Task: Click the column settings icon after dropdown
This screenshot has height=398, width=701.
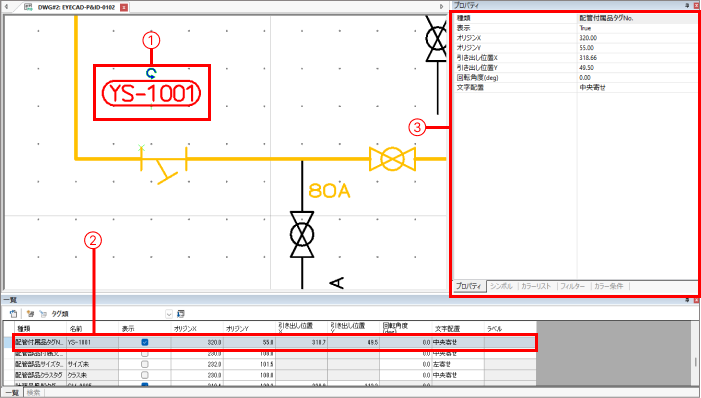Action: click(181, 314)
